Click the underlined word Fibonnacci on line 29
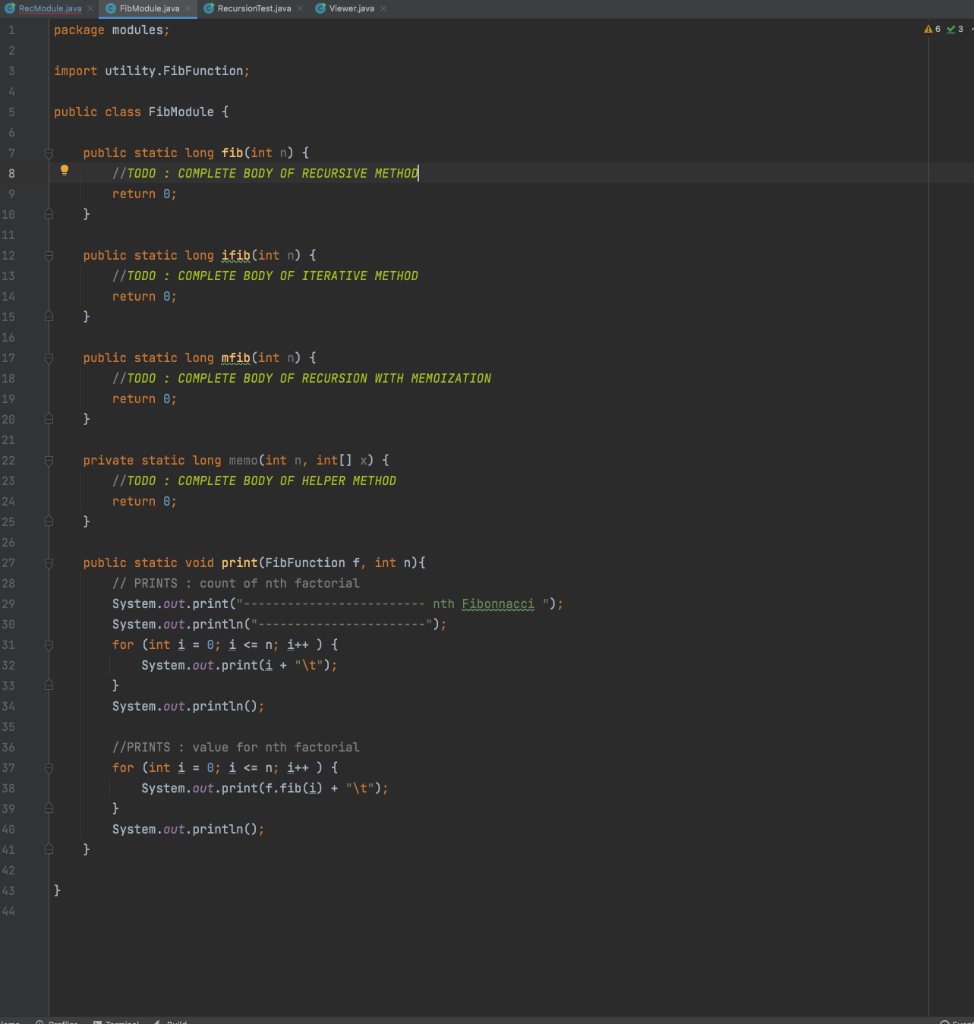Image resolution: width=974 pixels, height=1024 pixels. tap(498, 604)
